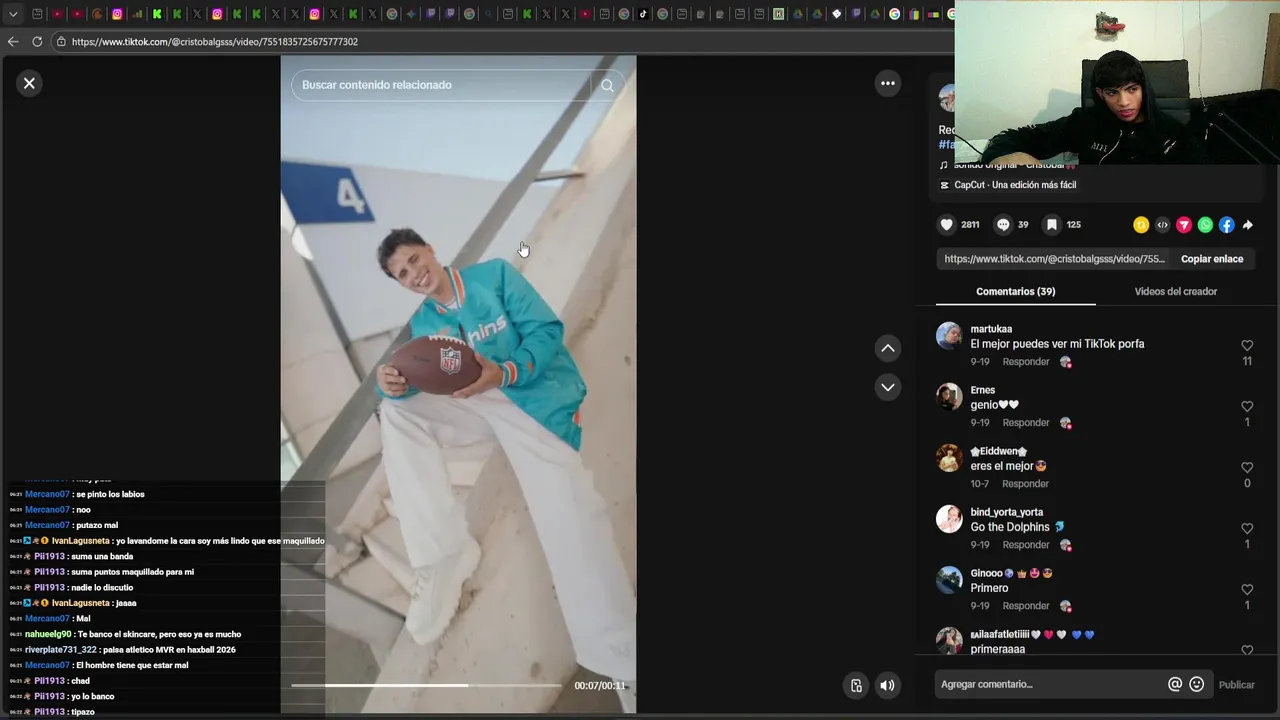Like Ginooo's 'Primero' comment
Viewport: 1280px width, 720px height.
point(1247,590)
